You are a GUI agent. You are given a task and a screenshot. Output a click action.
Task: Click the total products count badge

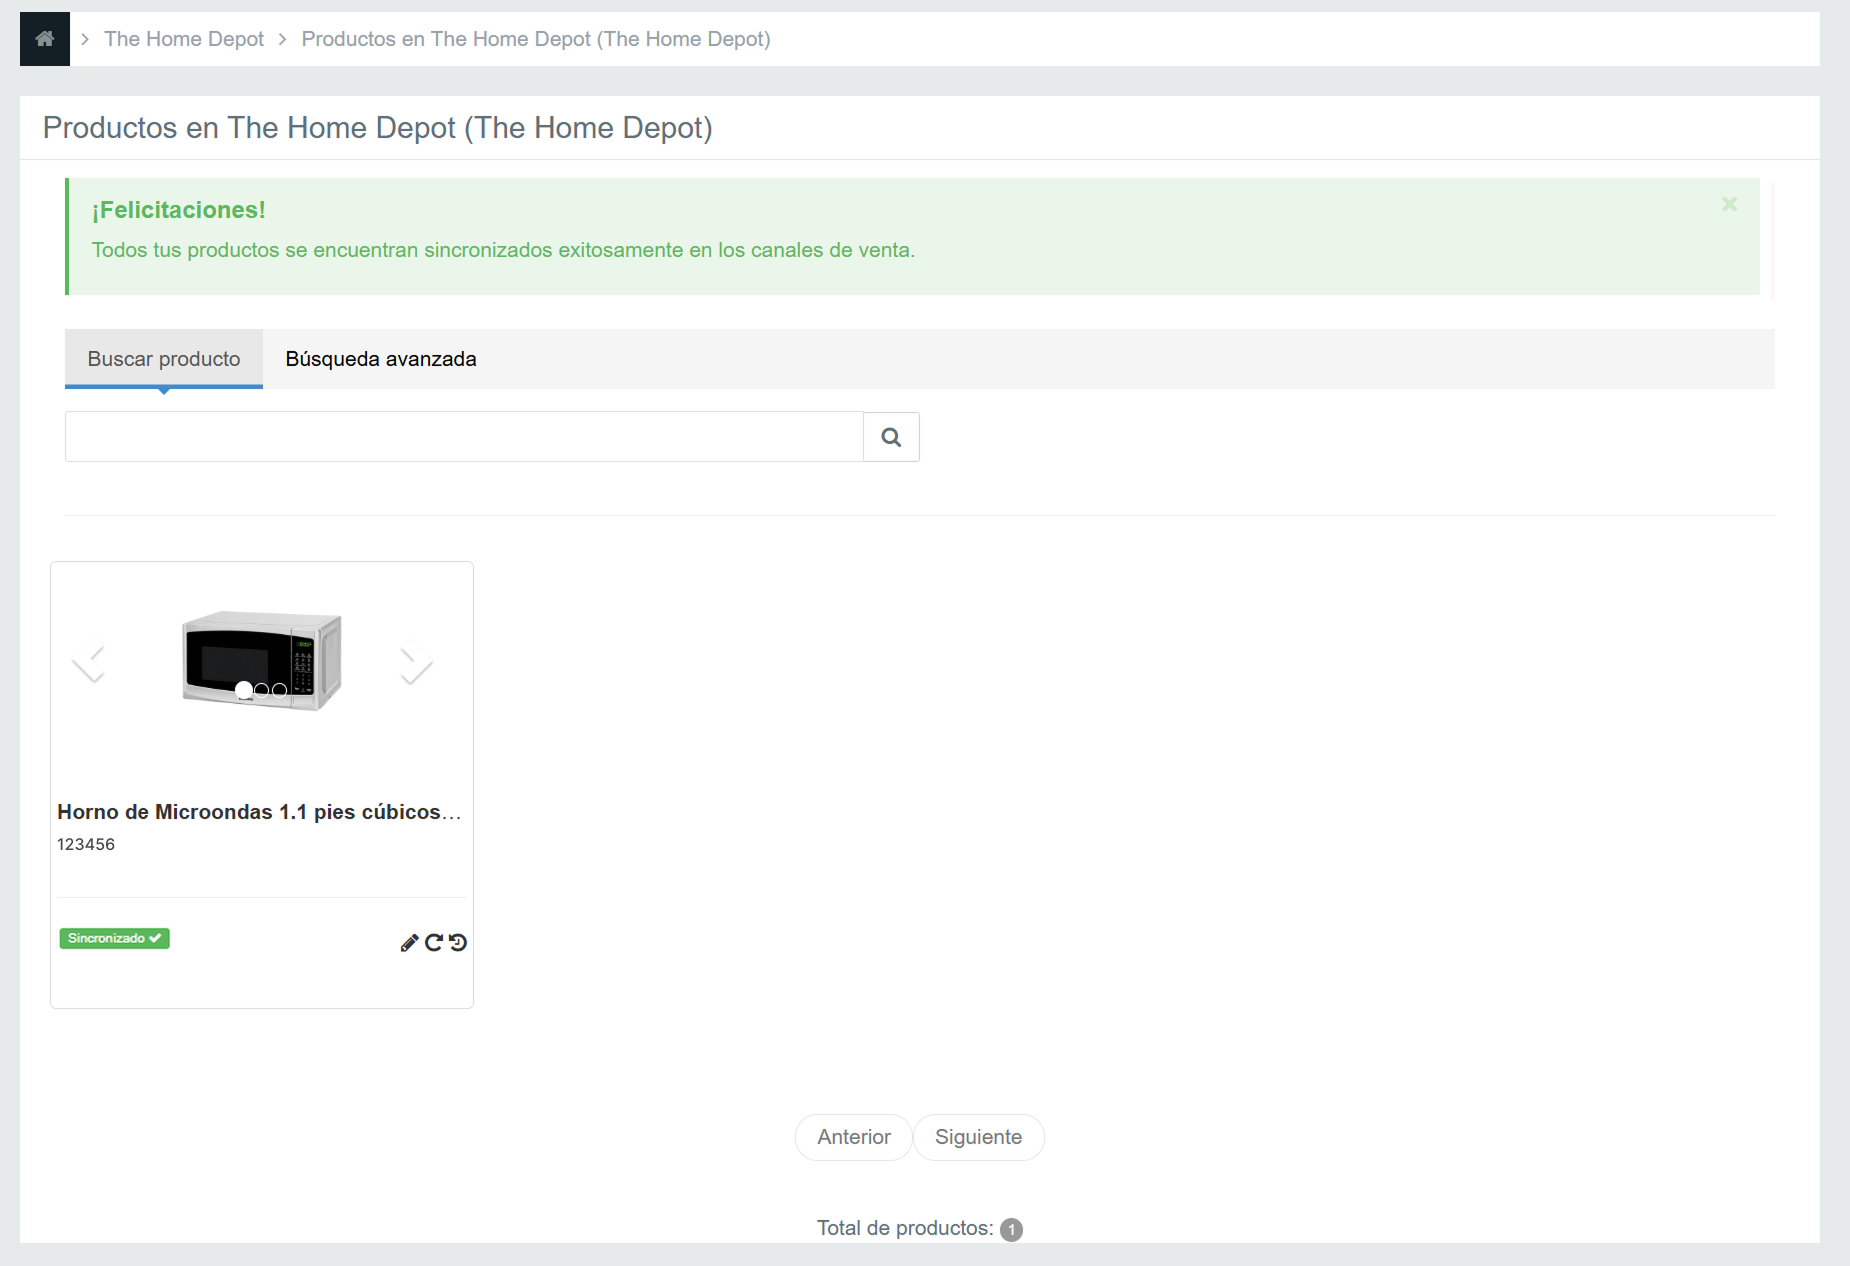point(1011,1229)
